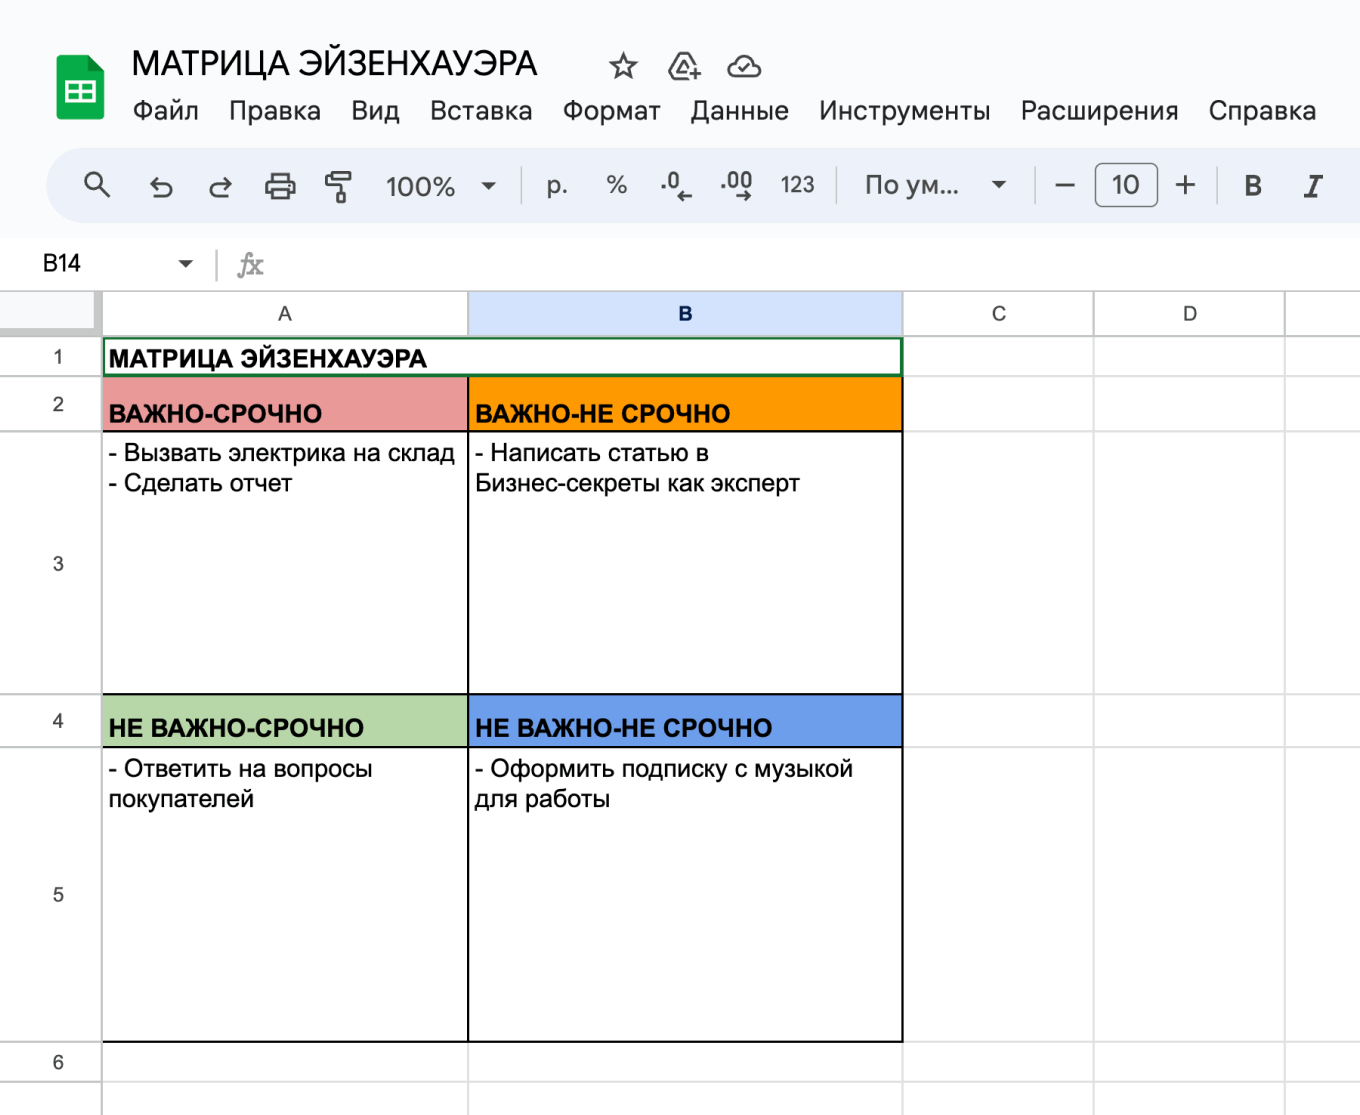
Task: Select the orange ВАЖНО-НЕ СРОЧНО cell
Action: [x=685, y=404]
